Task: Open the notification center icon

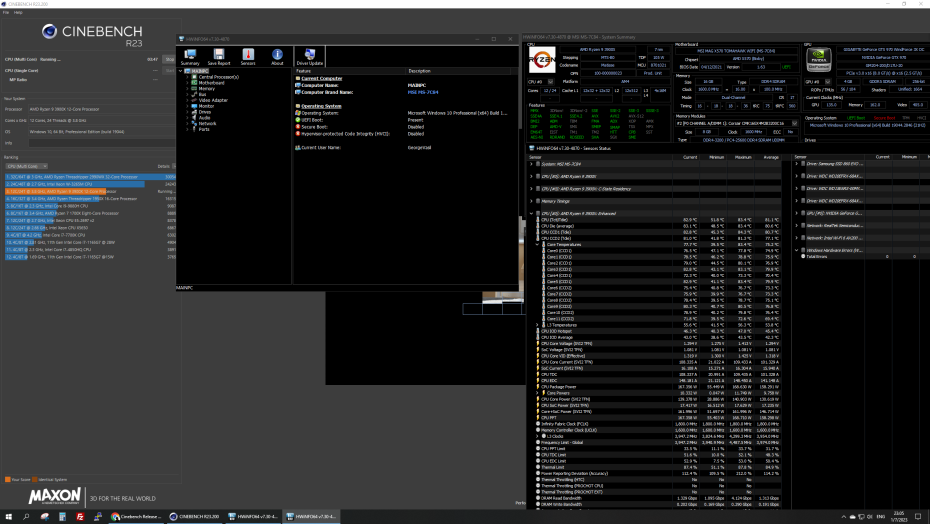Action: pos(918,517)
